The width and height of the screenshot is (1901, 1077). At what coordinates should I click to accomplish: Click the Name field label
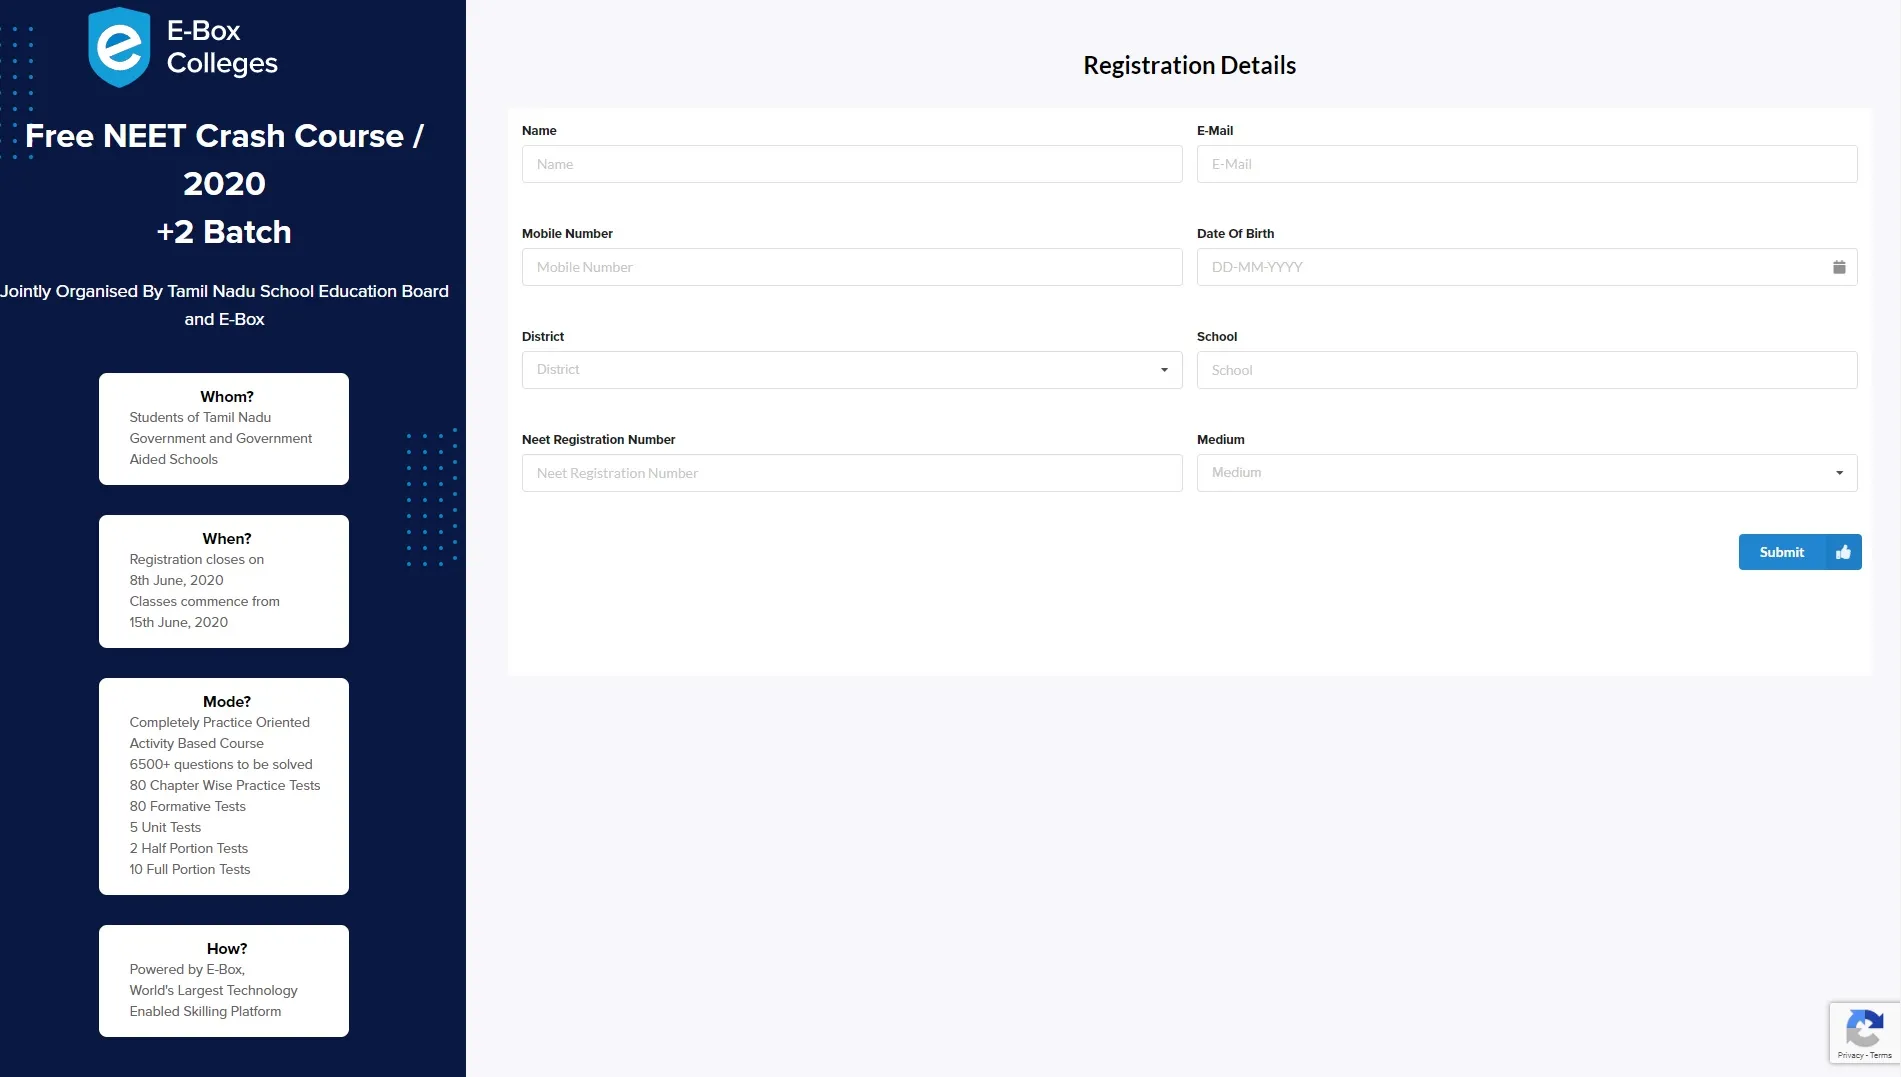pos(539,130)
